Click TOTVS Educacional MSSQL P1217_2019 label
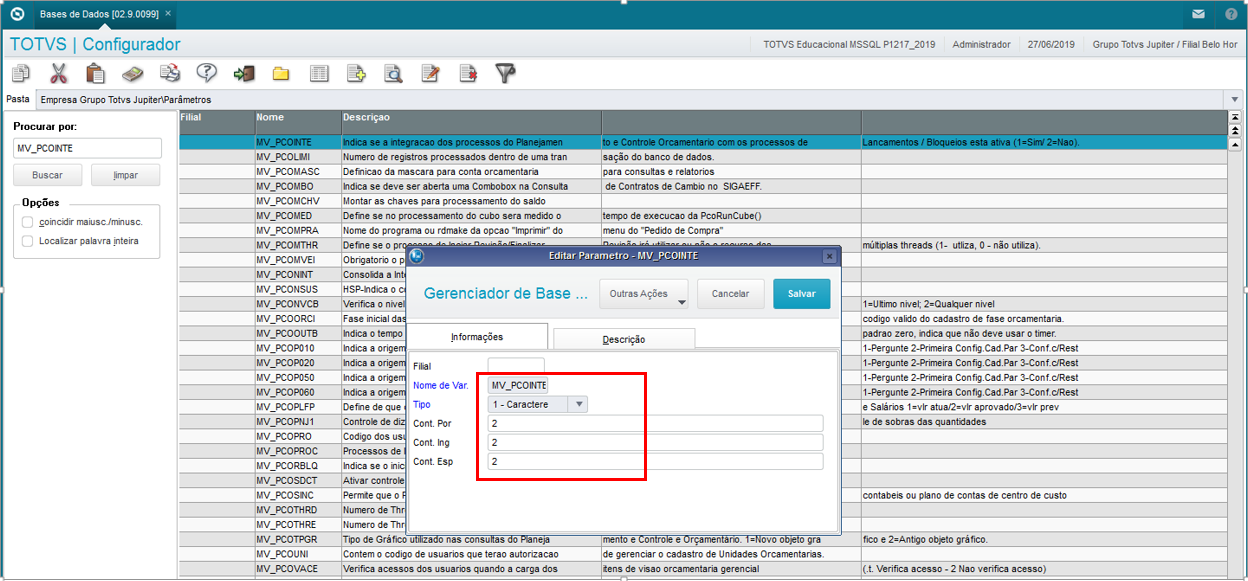This screenshot has height=581, width=1248. click(x=849, y=45)
